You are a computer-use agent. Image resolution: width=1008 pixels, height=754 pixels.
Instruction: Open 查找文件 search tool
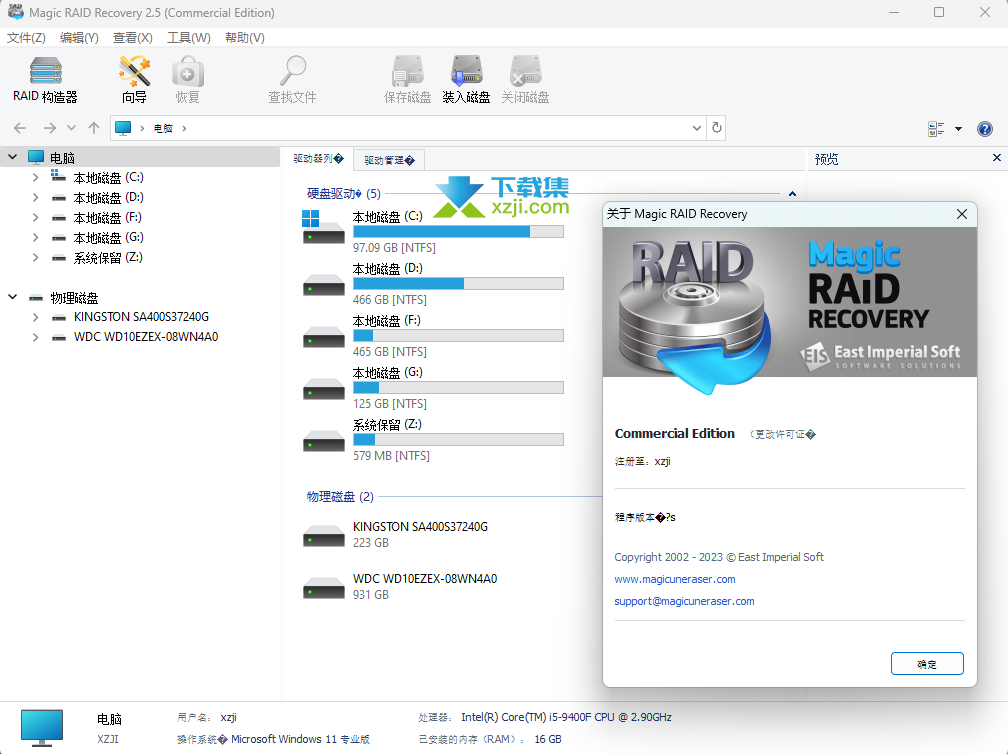pyautogui.click(x=292, y=80)
